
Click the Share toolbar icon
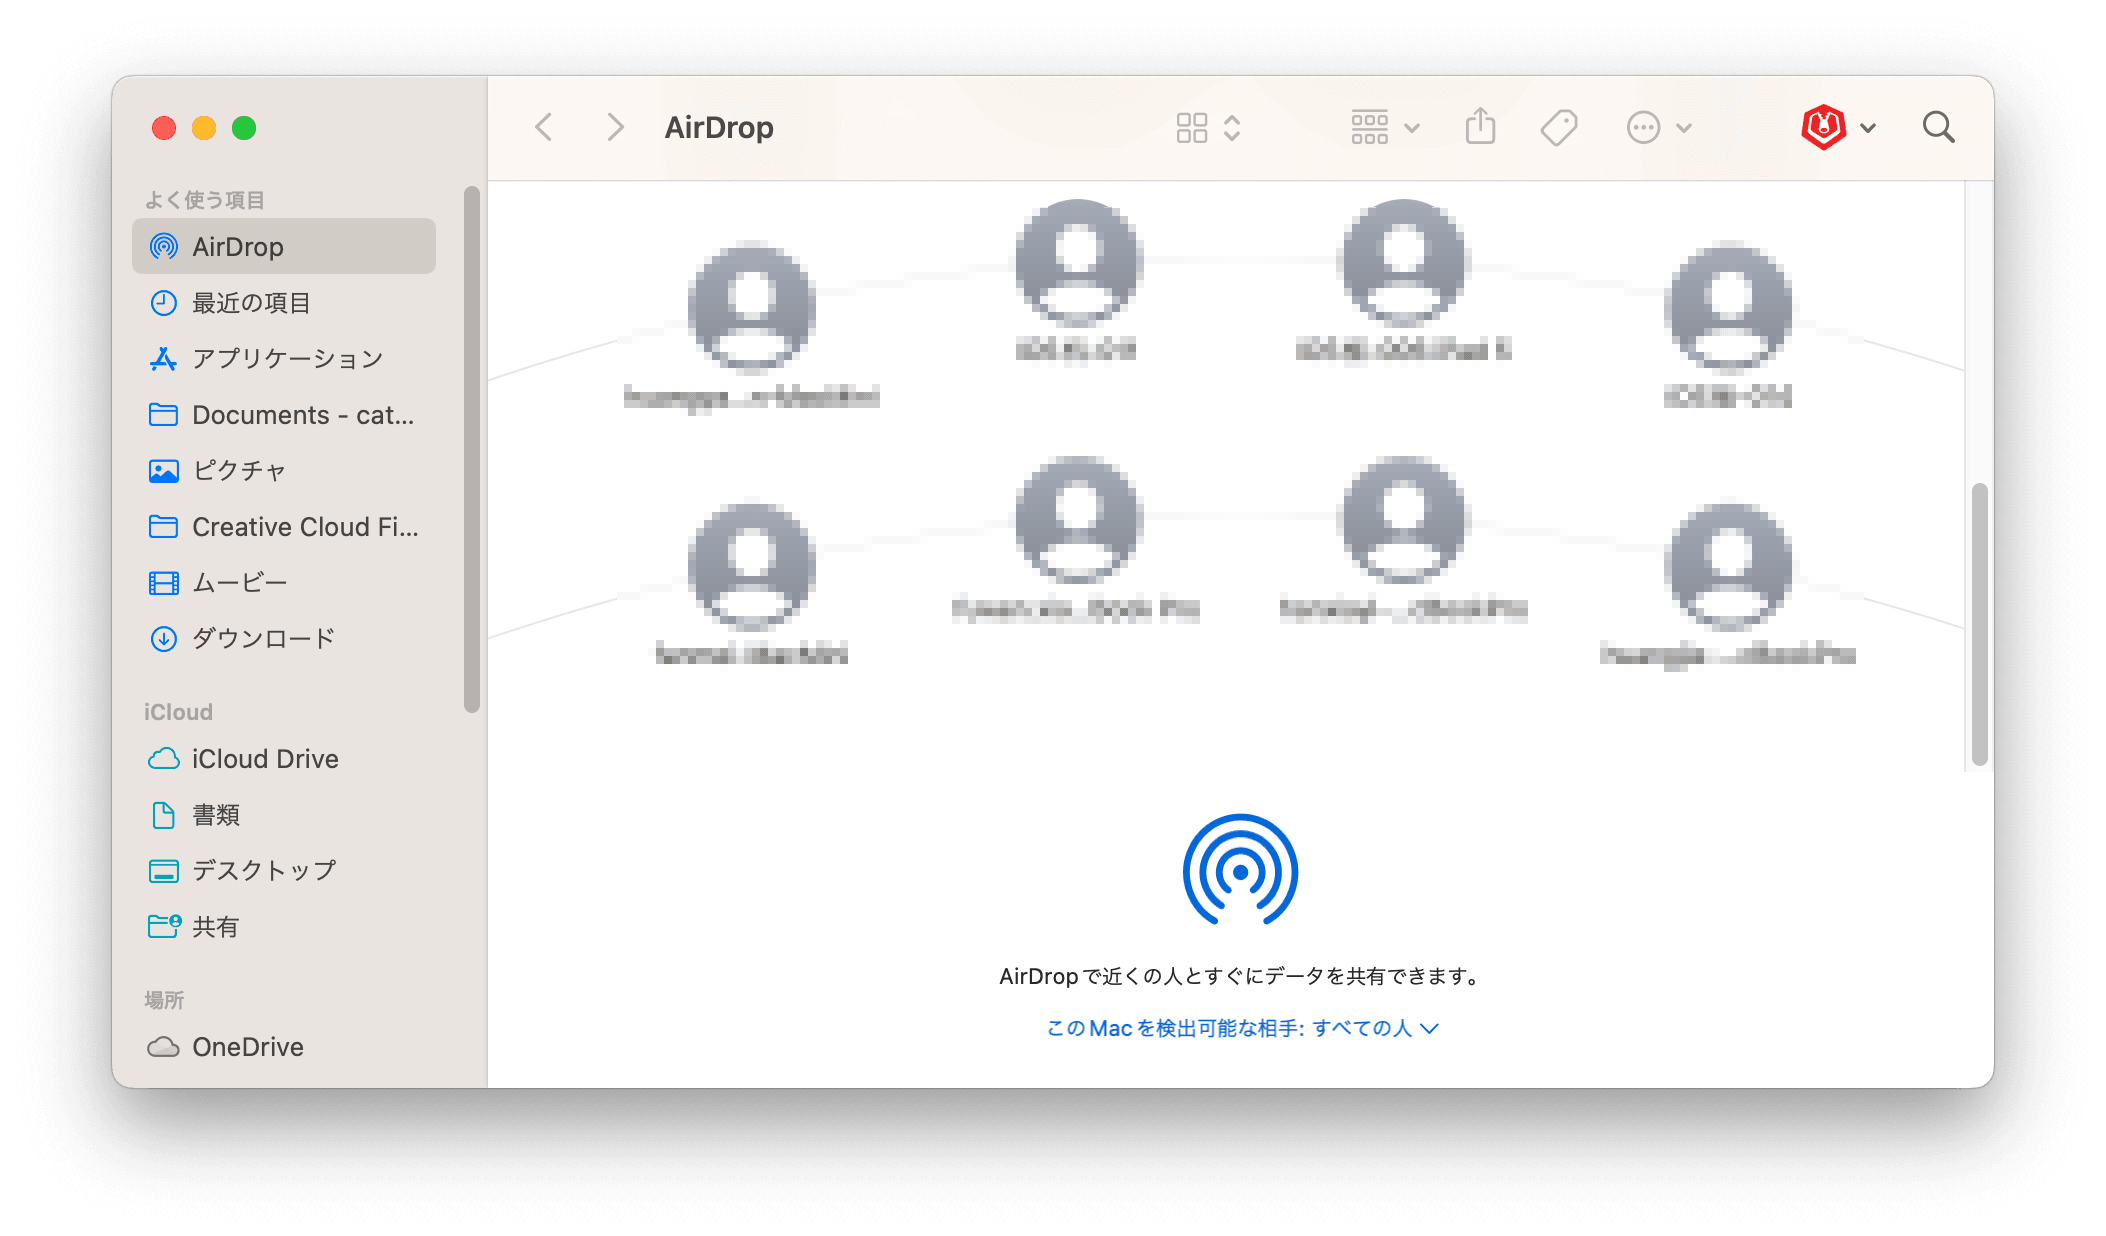pos(1481,127)
